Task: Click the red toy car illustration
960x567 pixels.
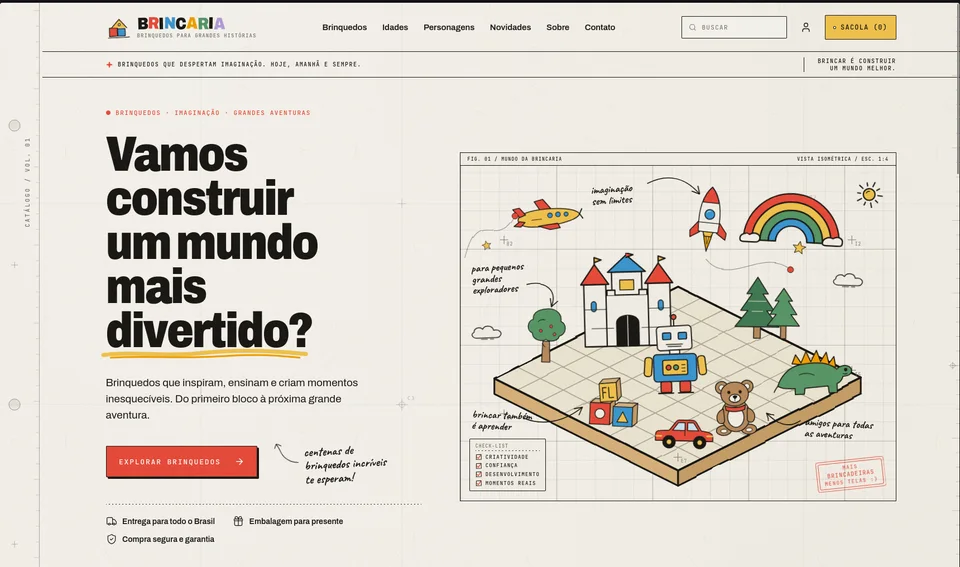Action: pyautogui.click(x=684, y=434)
